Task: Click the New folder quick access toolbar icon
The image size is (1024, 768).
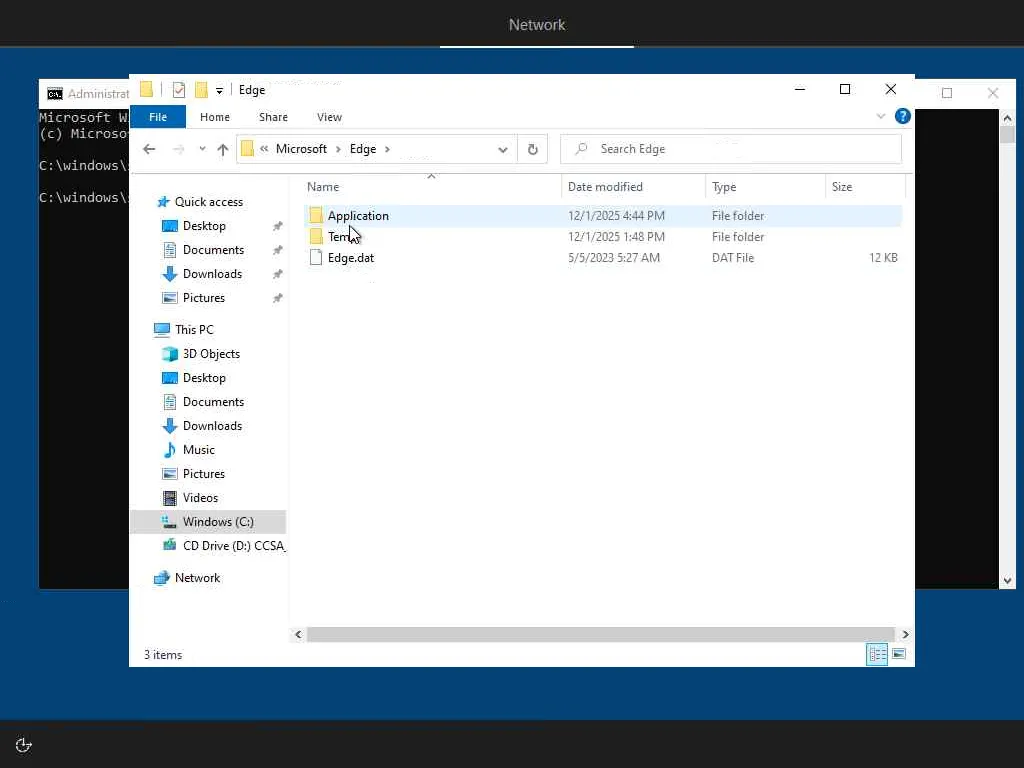Action: click(201, 89)
